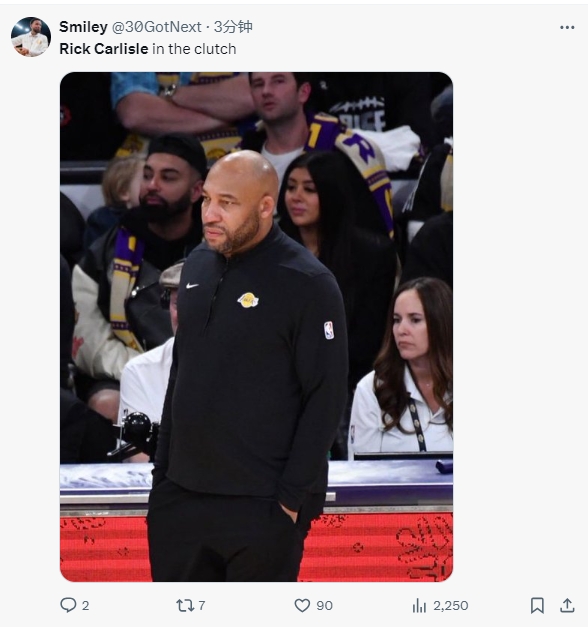Open Smiley's profile avatar picture
The width and height of the screenshot is (588, 627).
tap(31, 37)
